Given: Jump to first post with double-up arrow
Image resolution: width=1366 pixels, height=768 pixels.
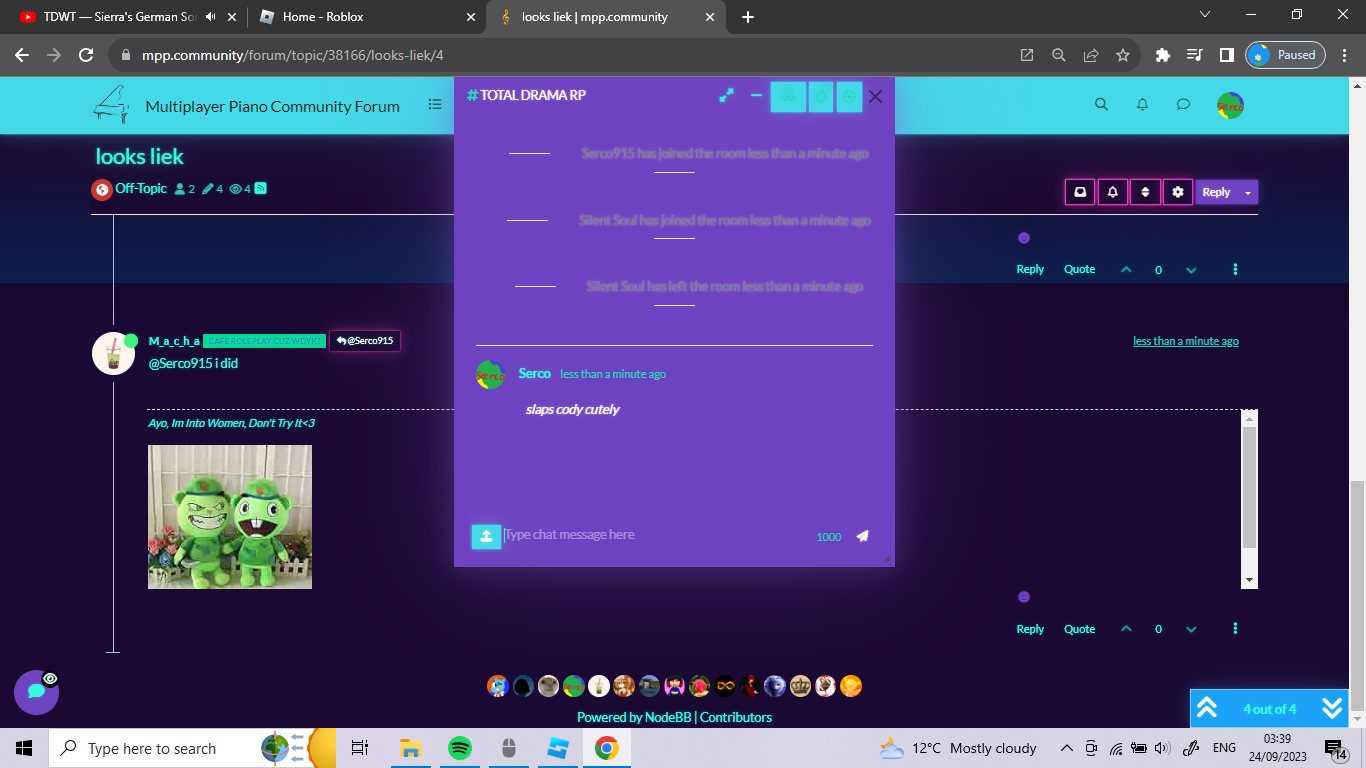Looking at the screenshot, I should (x=1207, y=708).
